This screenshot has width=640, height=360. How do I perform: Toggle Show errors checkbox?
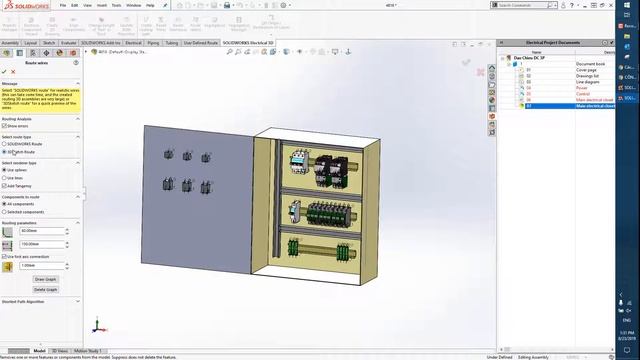(4, 126)
